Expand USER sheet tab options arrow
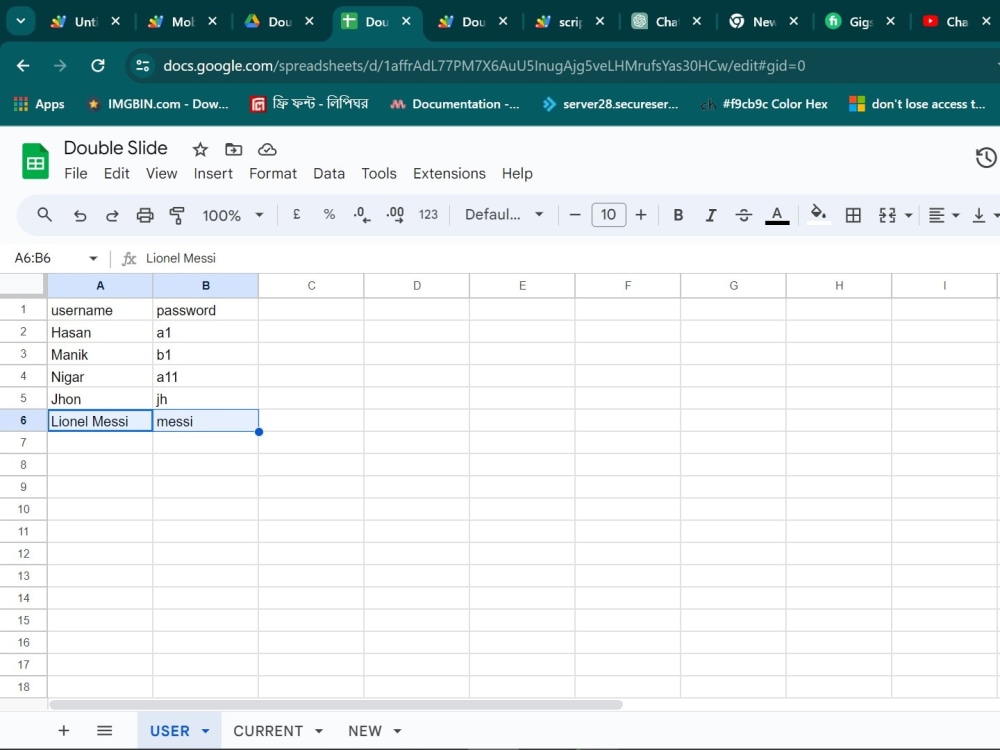The image size is (1000, 750). pyautogui.click(x=205, y=731)
